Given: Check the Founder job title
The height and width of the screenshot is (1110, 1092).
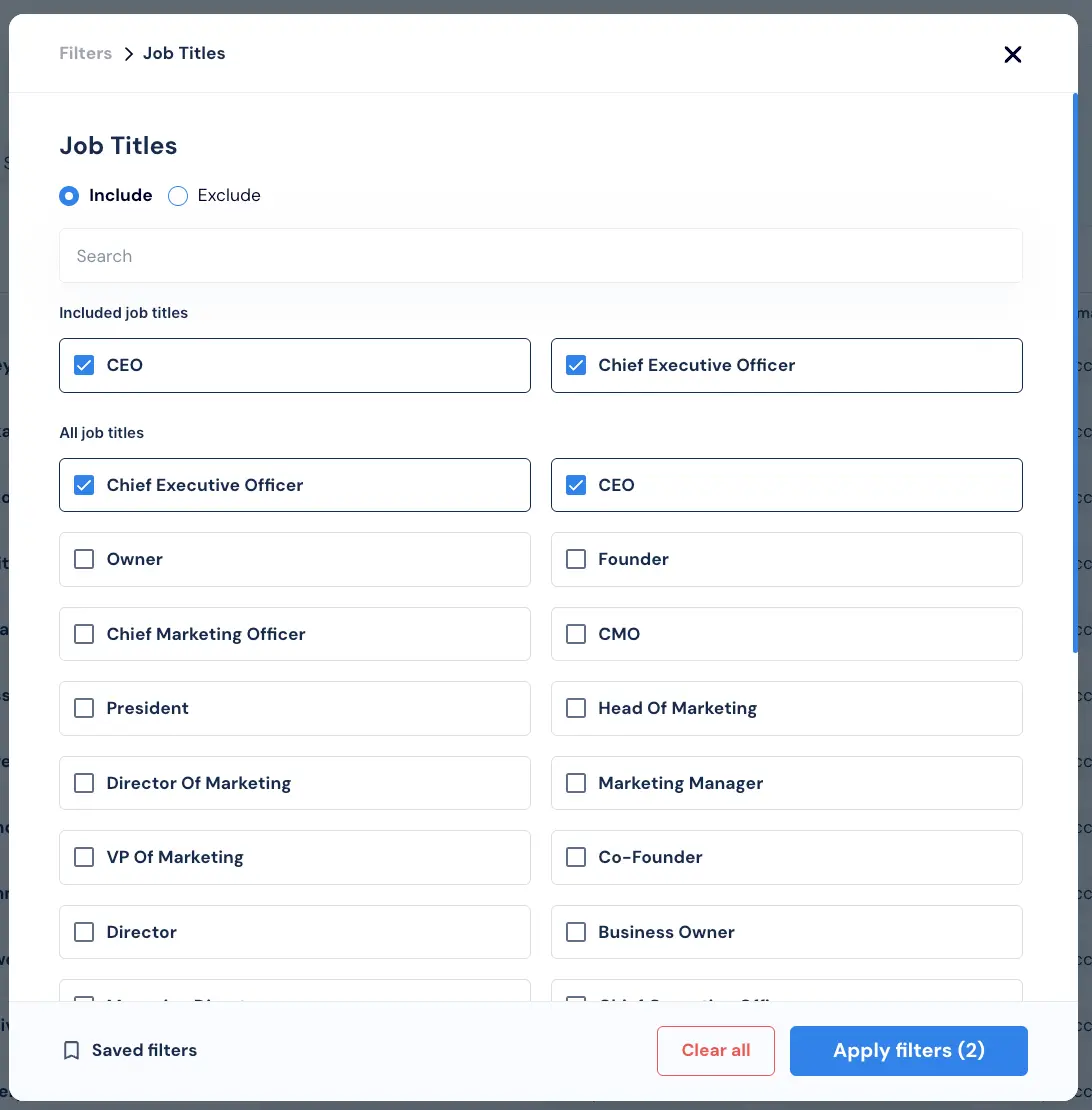Looking at the screenshot, I should coord(576,559).
